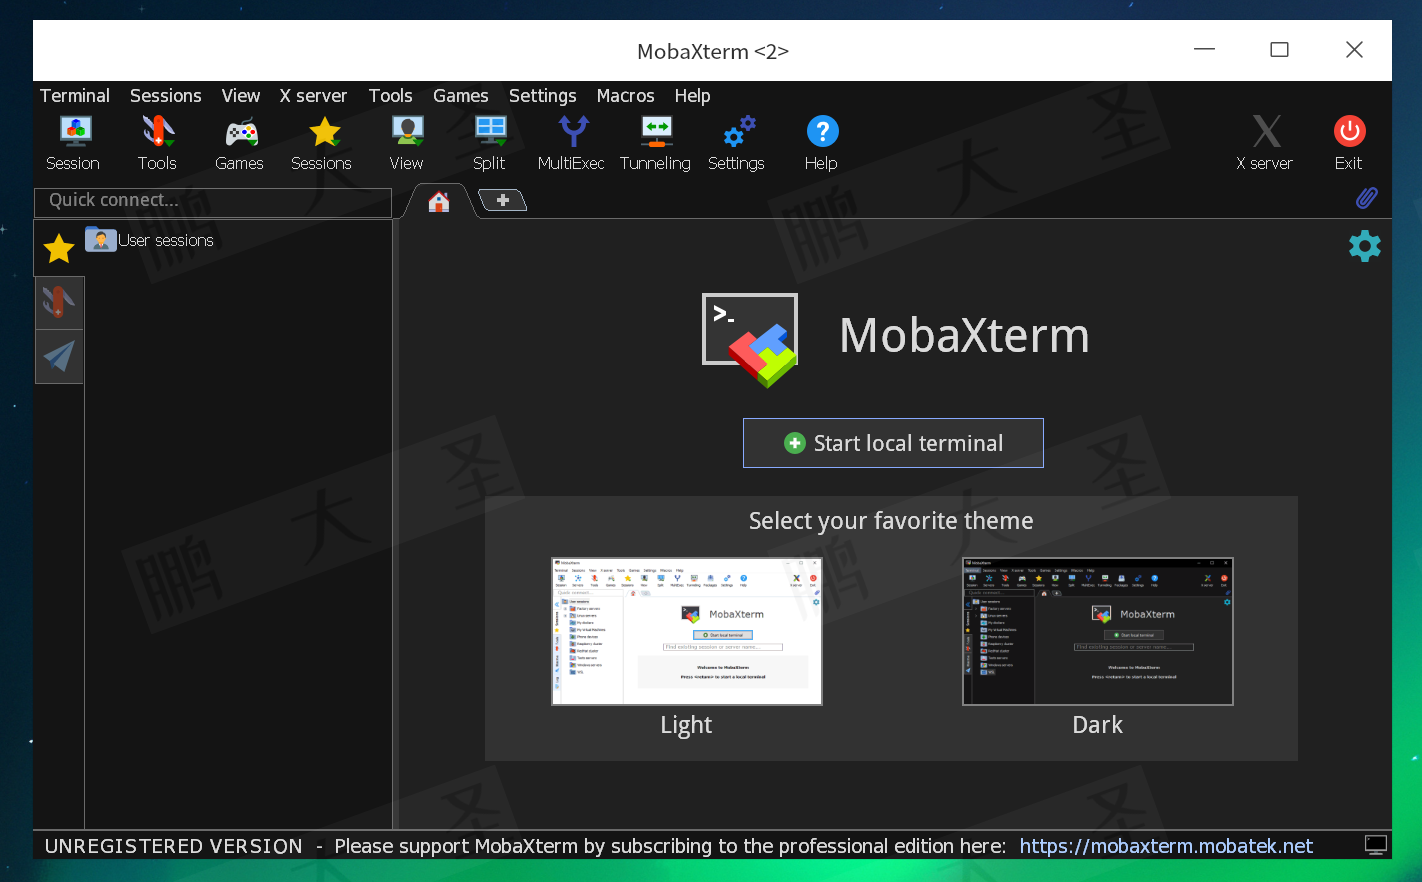The height and width of the screenshot is (882, 1422).
Task: Open the Games menu
Action: click(461, 96)
